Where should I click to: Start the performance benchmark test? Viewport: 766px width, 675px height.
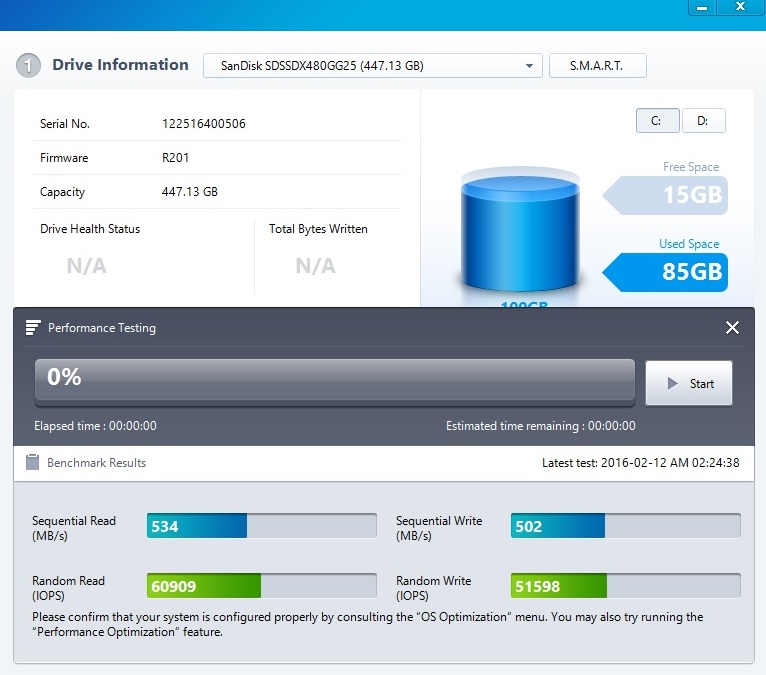pos(689,383)
